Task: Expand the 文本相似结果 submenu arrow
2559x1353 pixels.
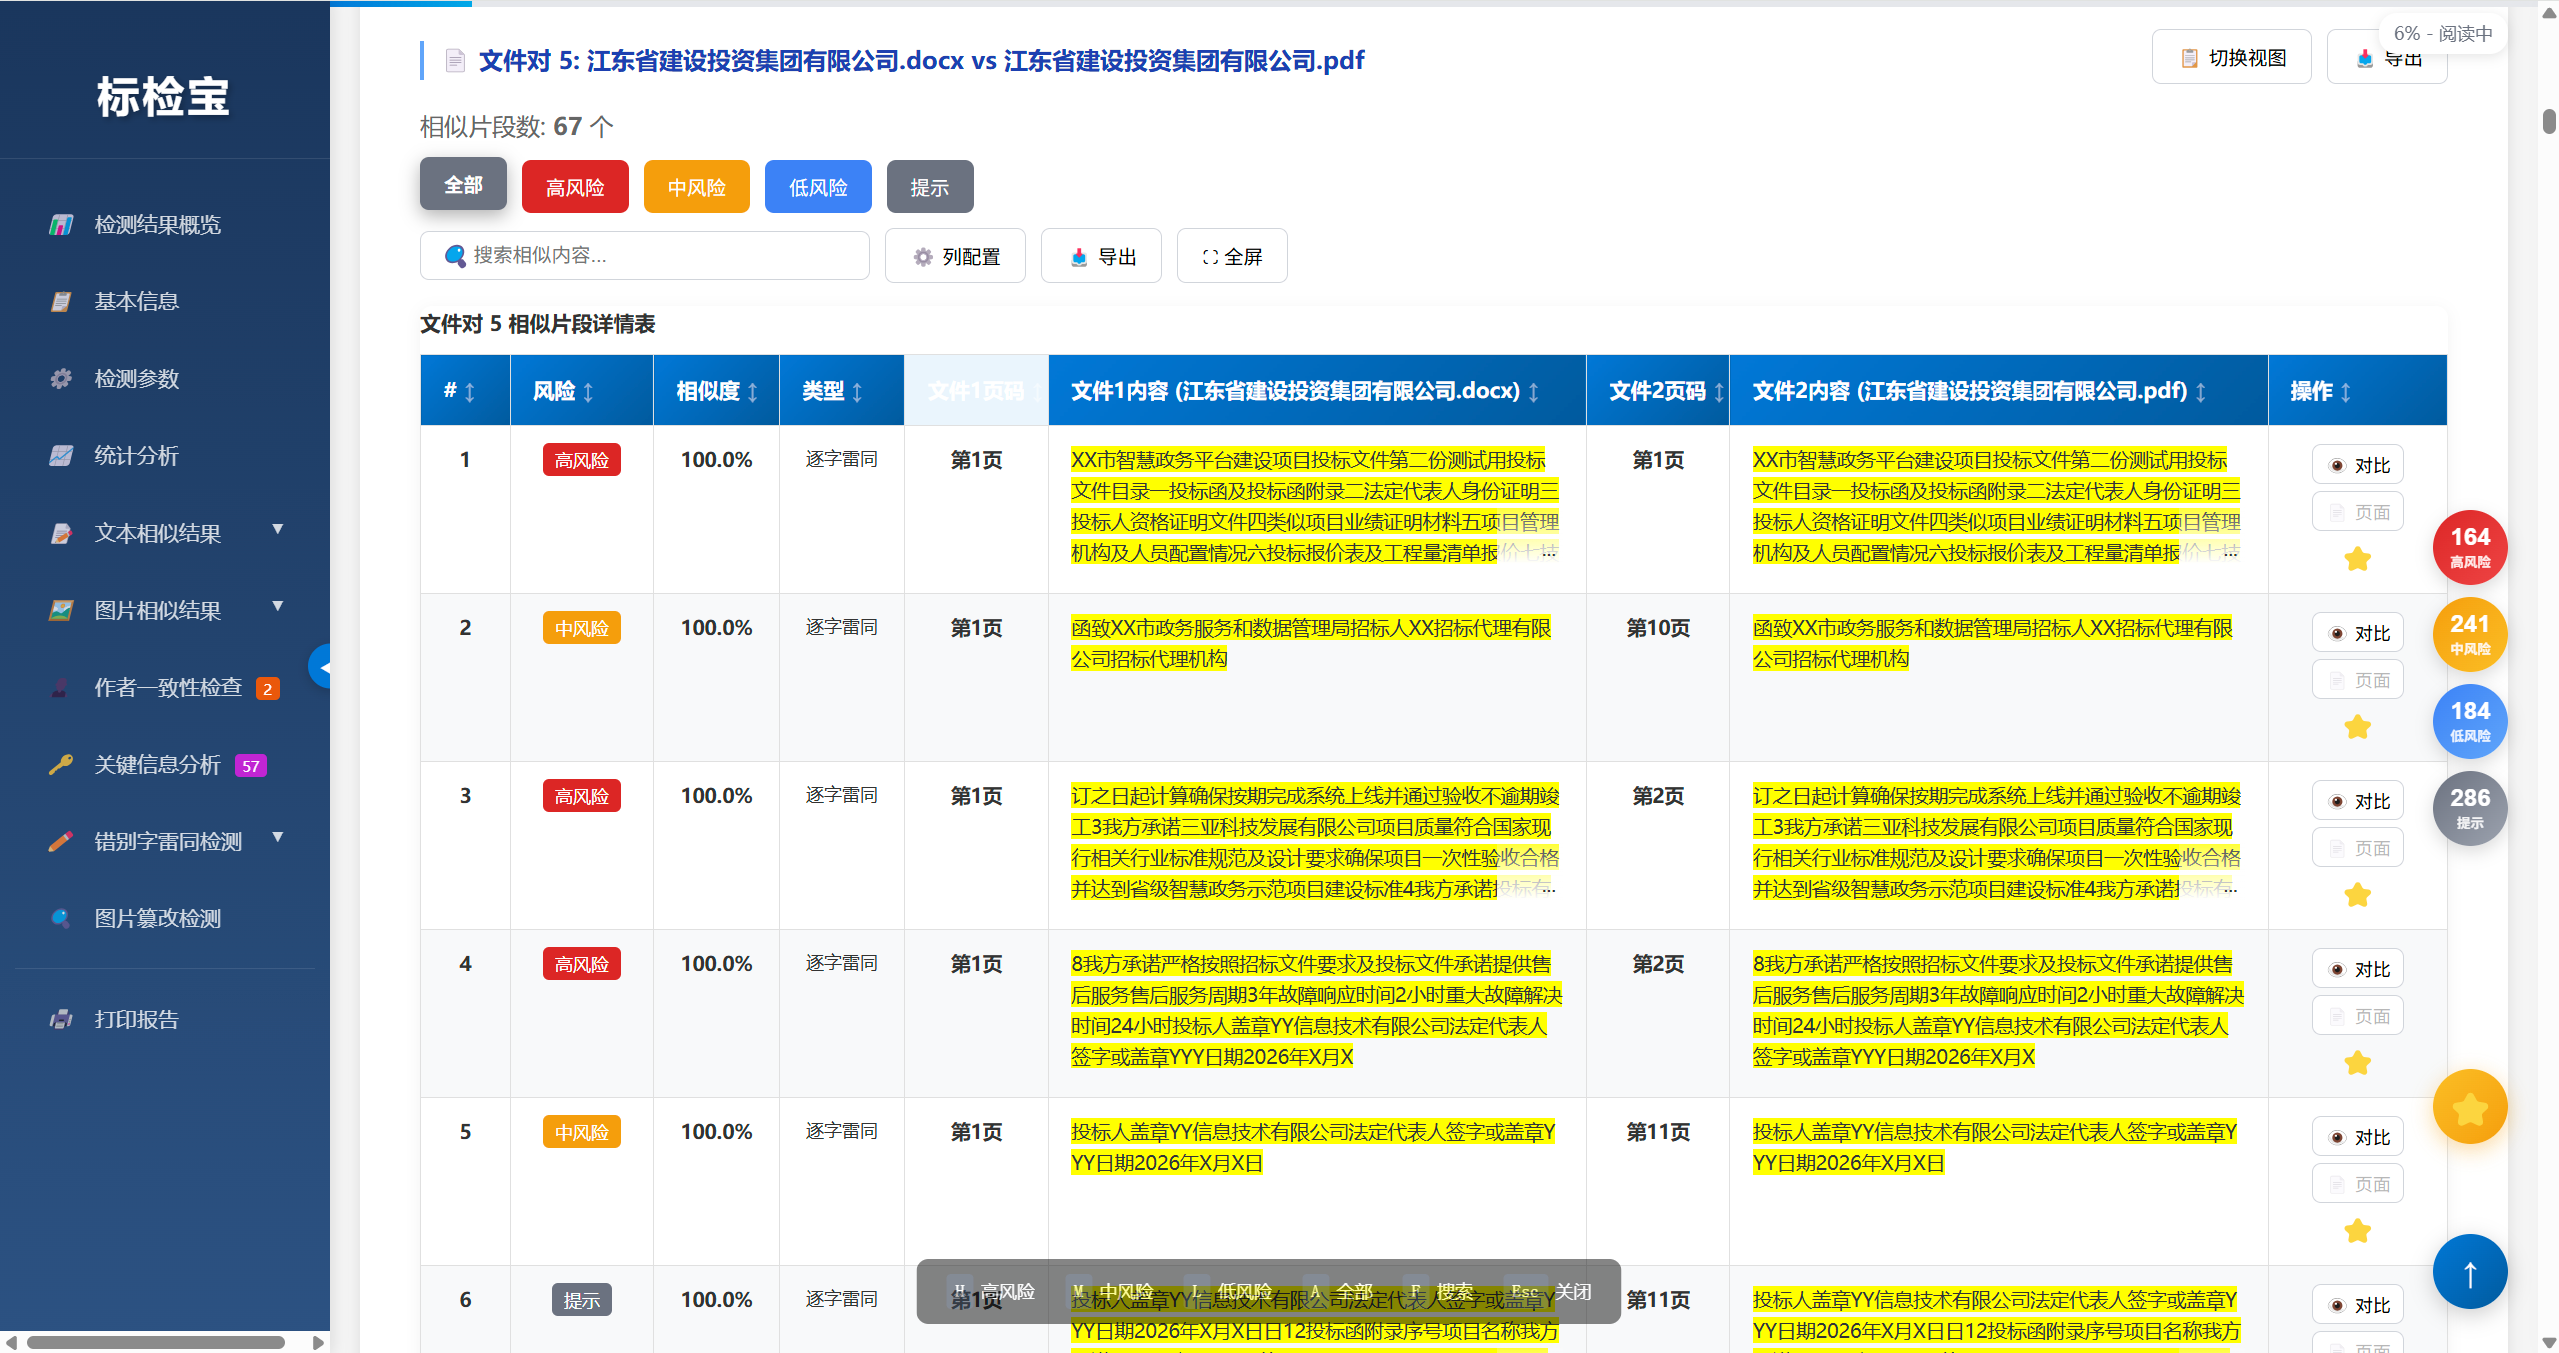Action: [278, 529]
